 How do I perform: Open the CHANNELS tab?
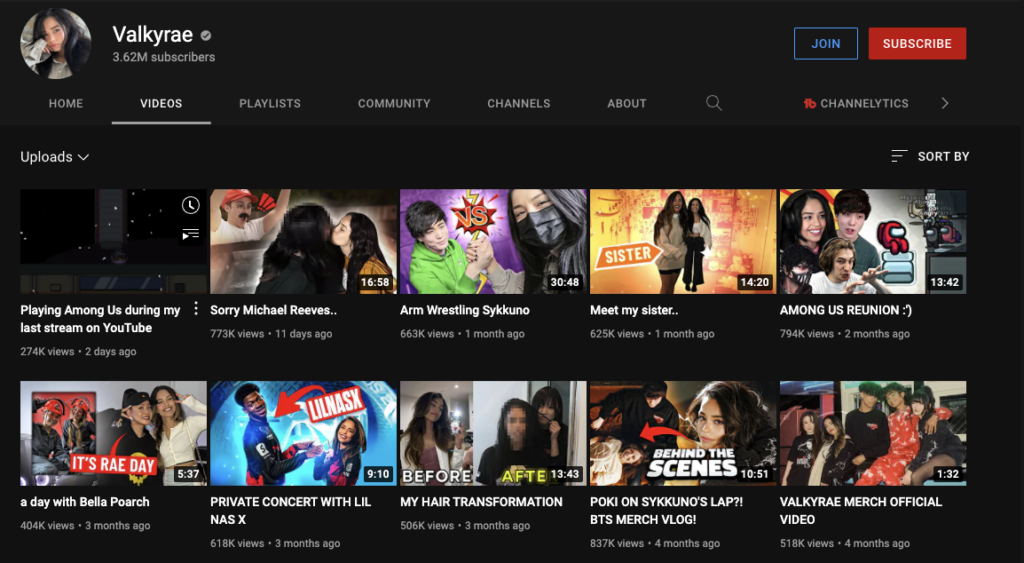pyautogui.click(x=519, y=103)
